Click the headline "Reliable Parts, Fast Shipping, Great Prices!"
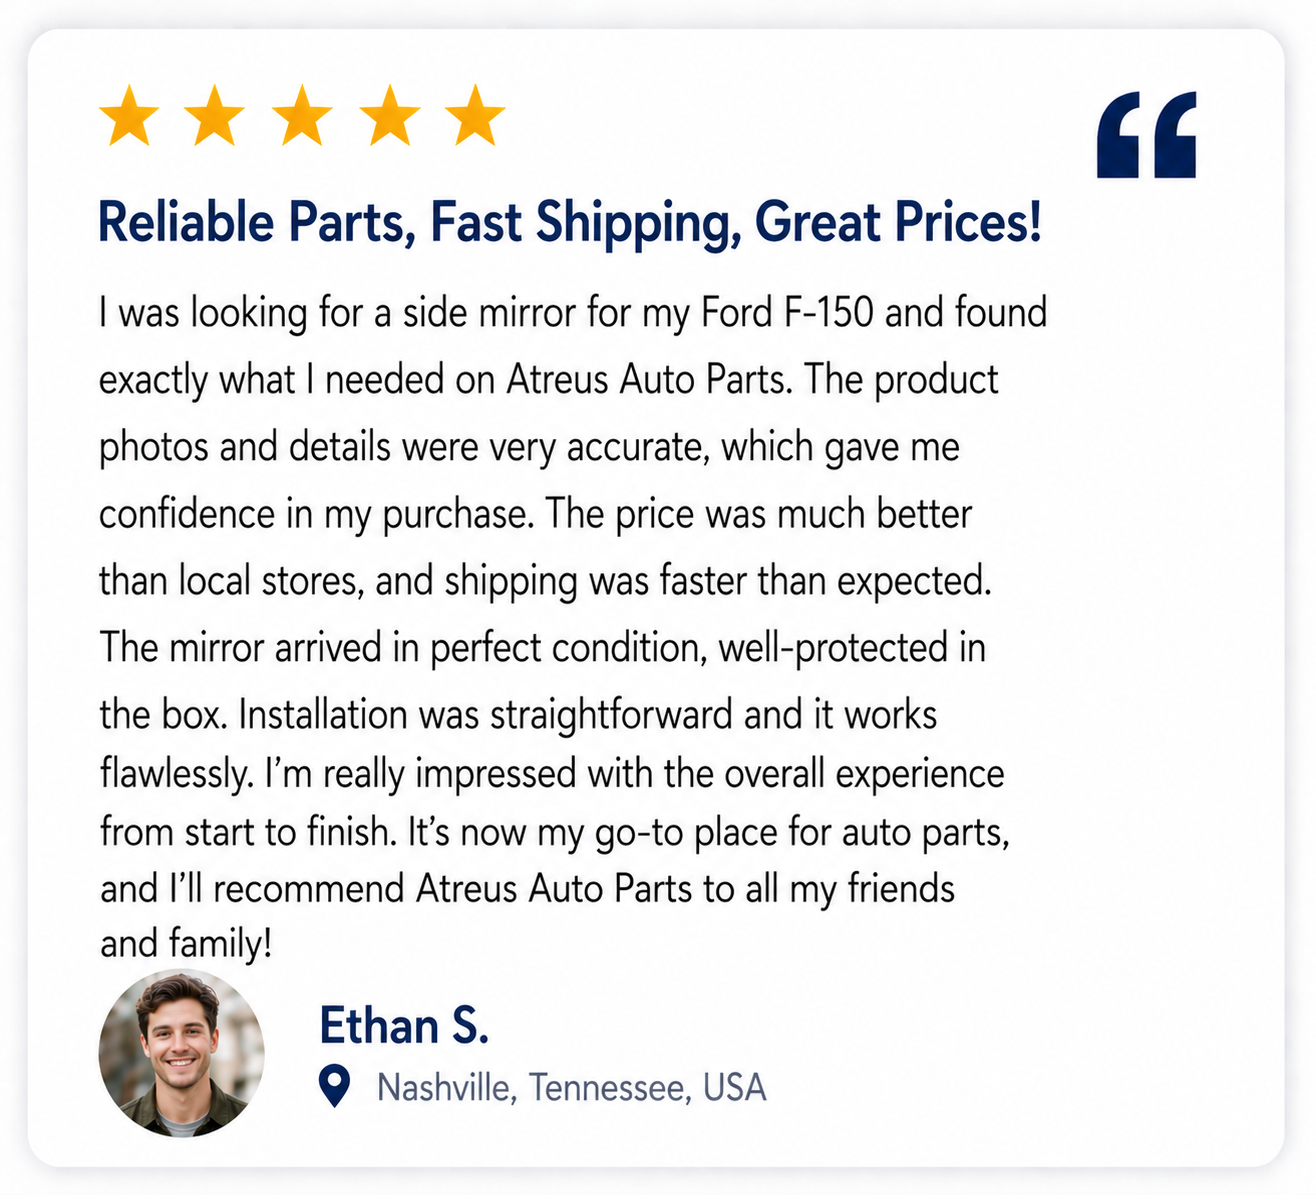1316x1195 pixels. coord(570,222)
